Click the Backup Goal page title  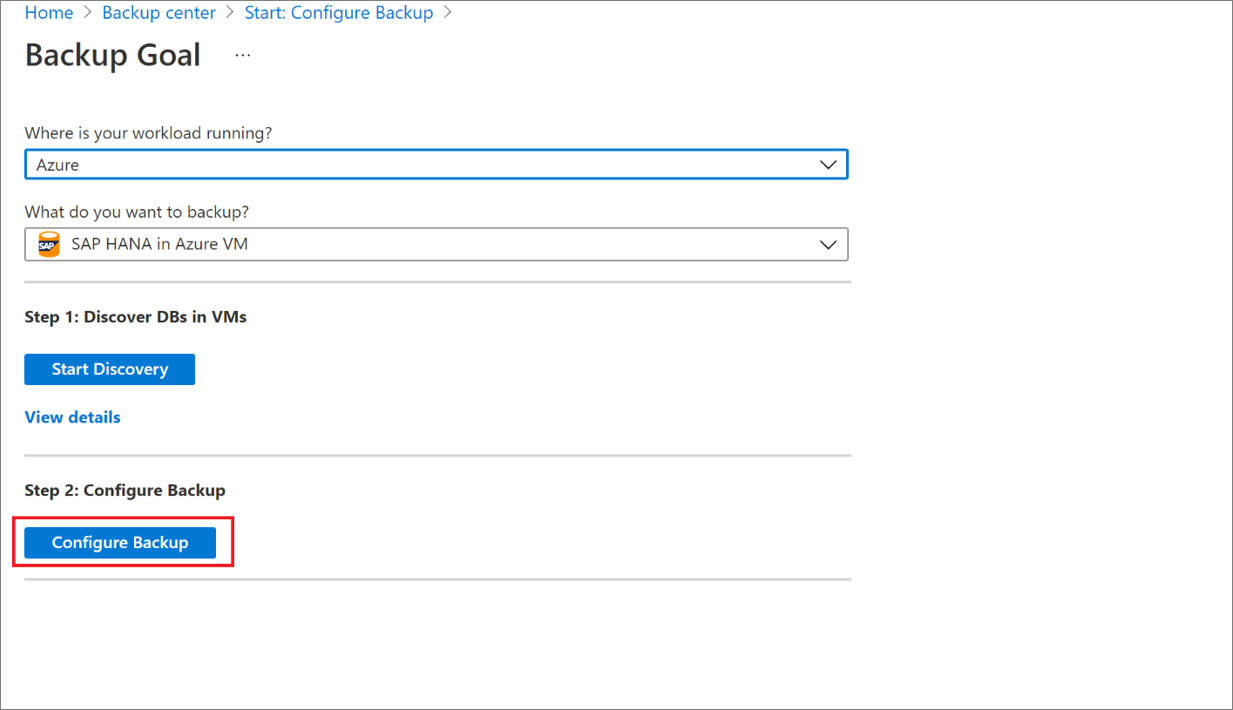(112, 56)
